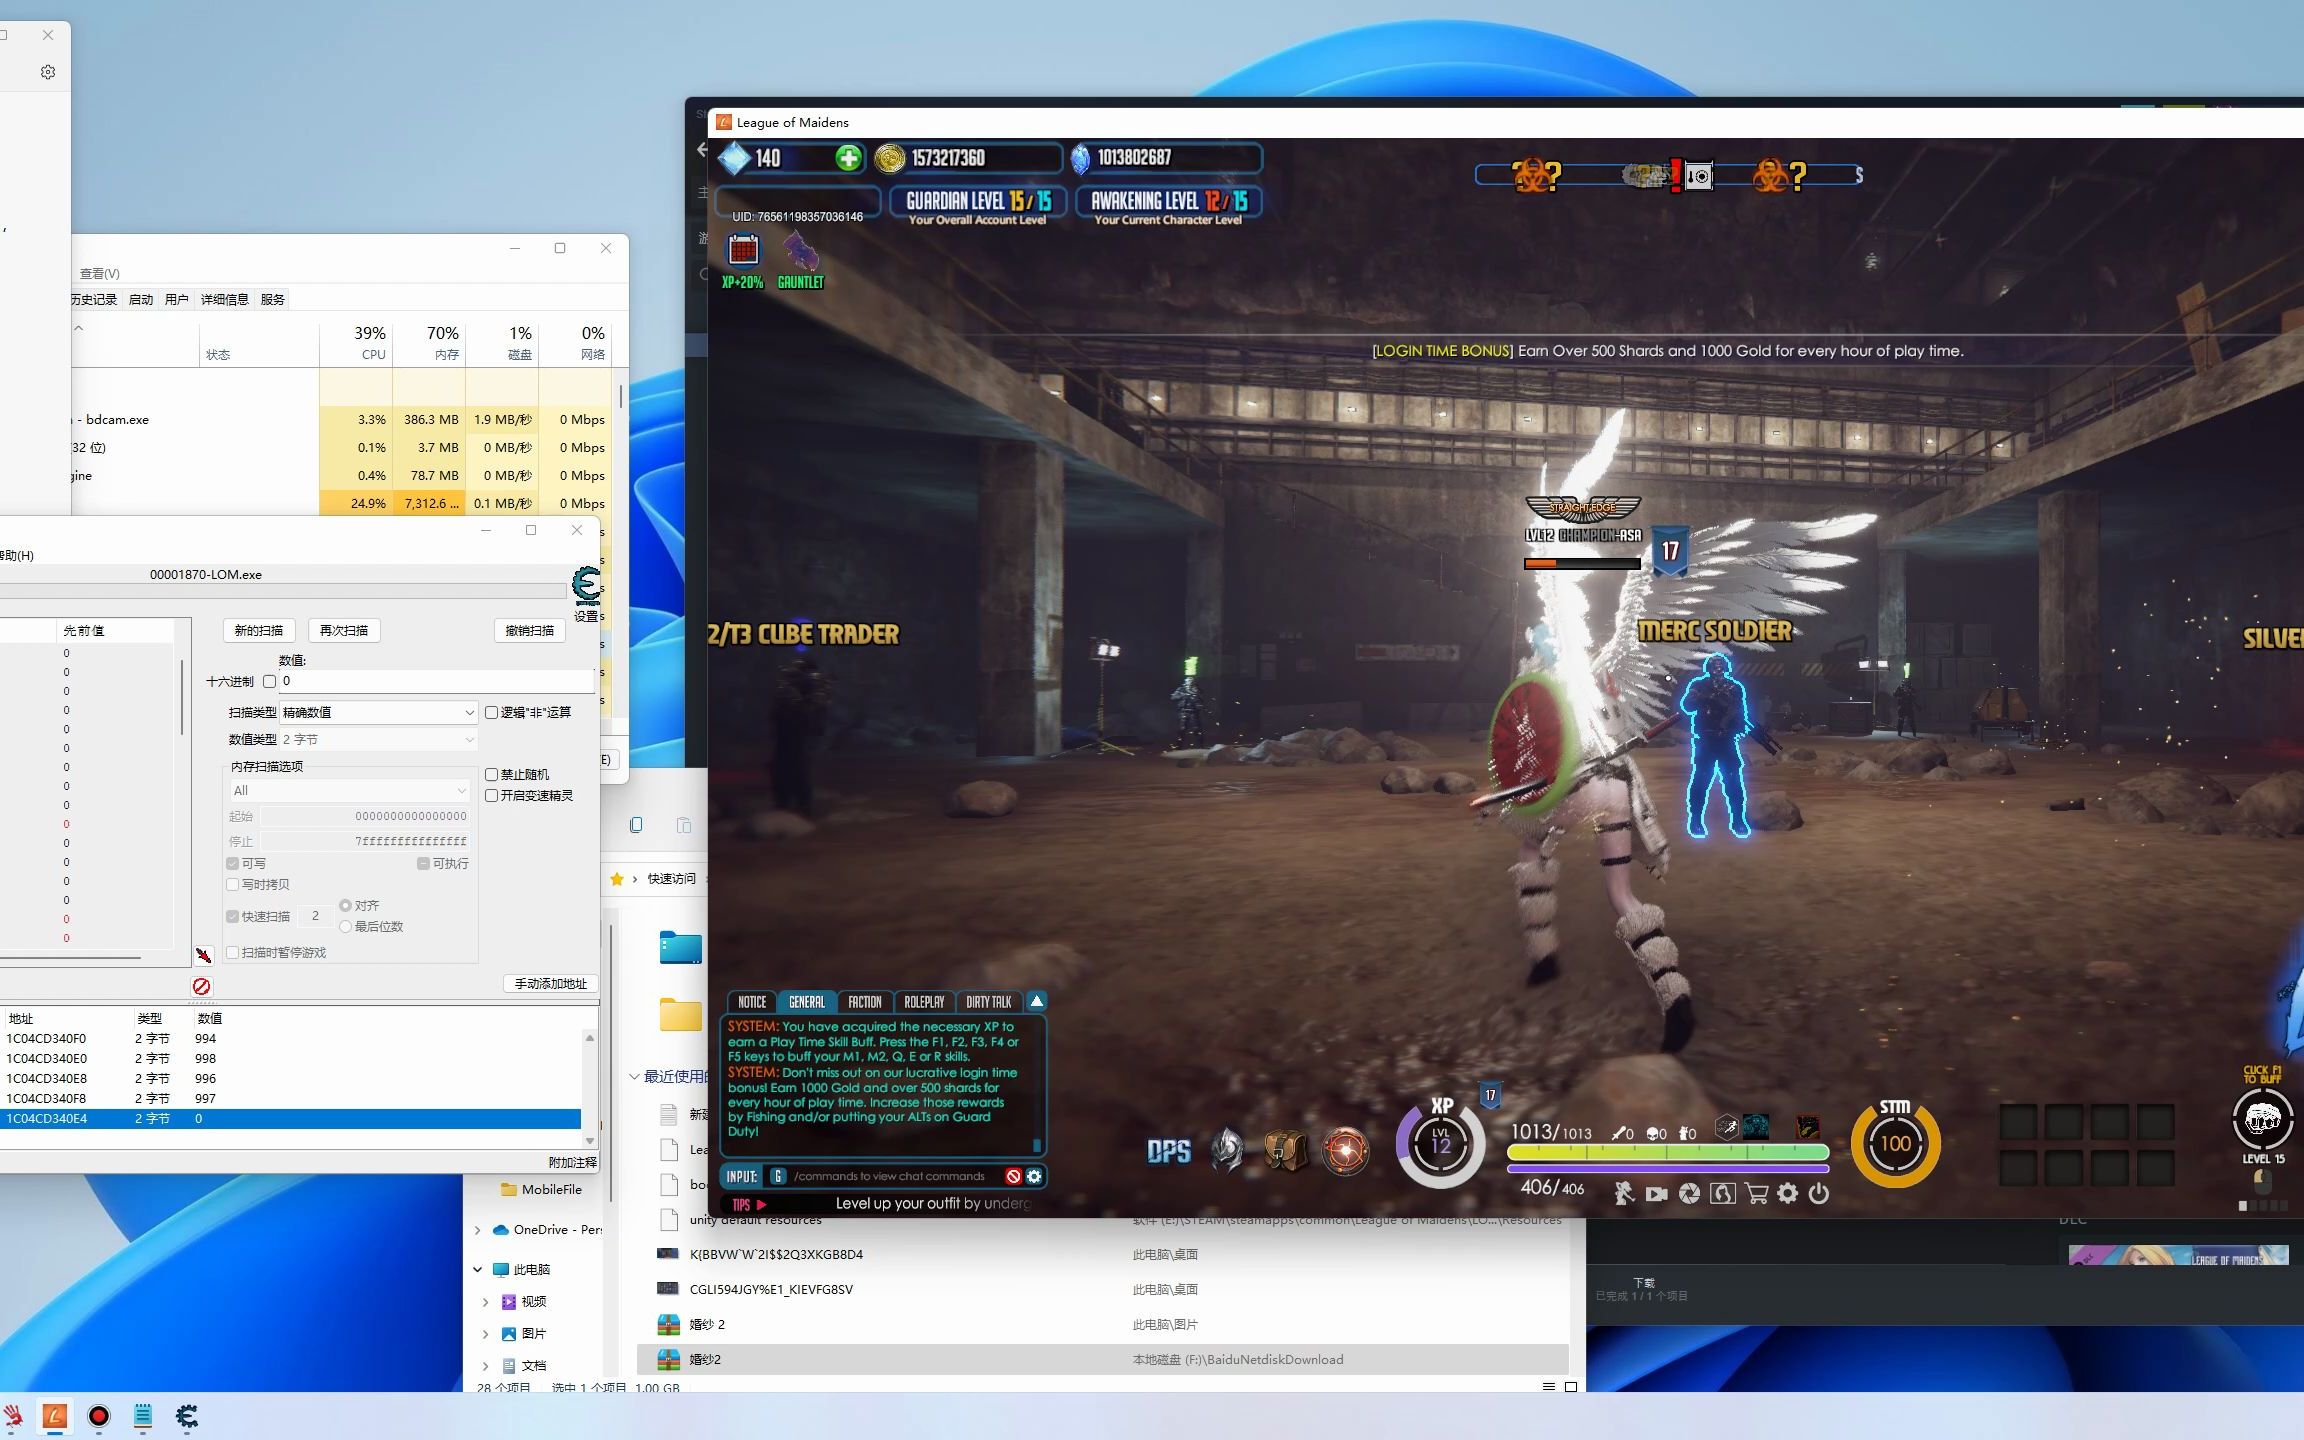
Task: Click the video camera icon in HUD
Action: coord(1657,1194)
